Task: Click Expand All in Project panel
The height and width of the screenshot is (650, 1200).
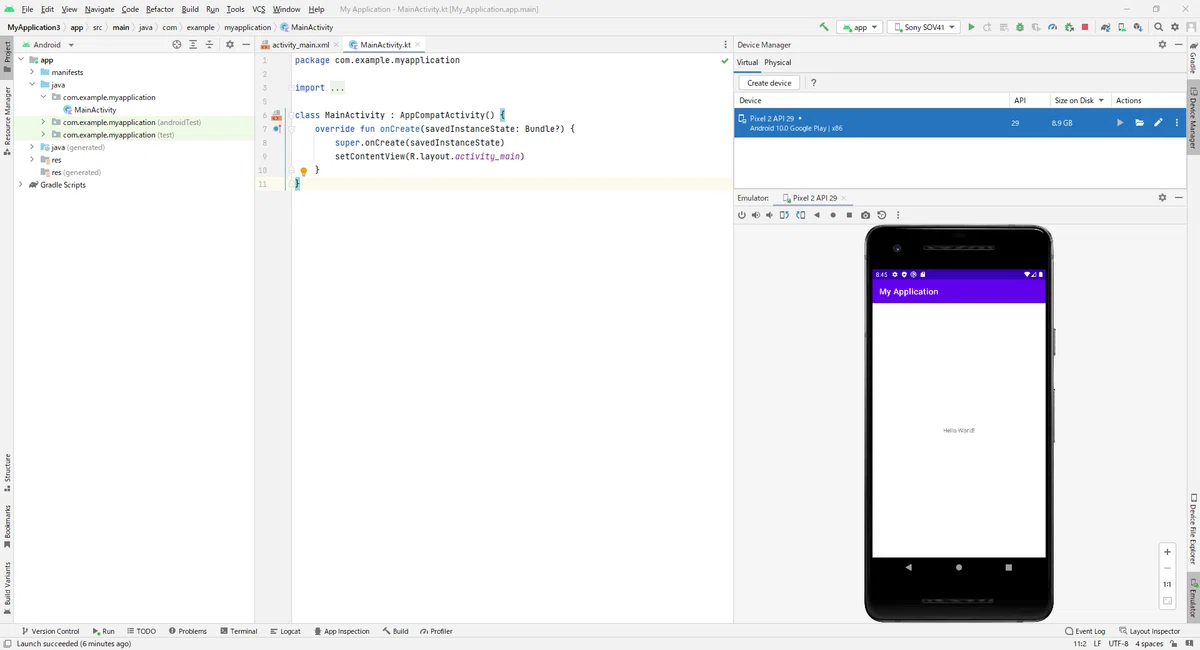Action: pyautogui.click(x=193, y=44)
